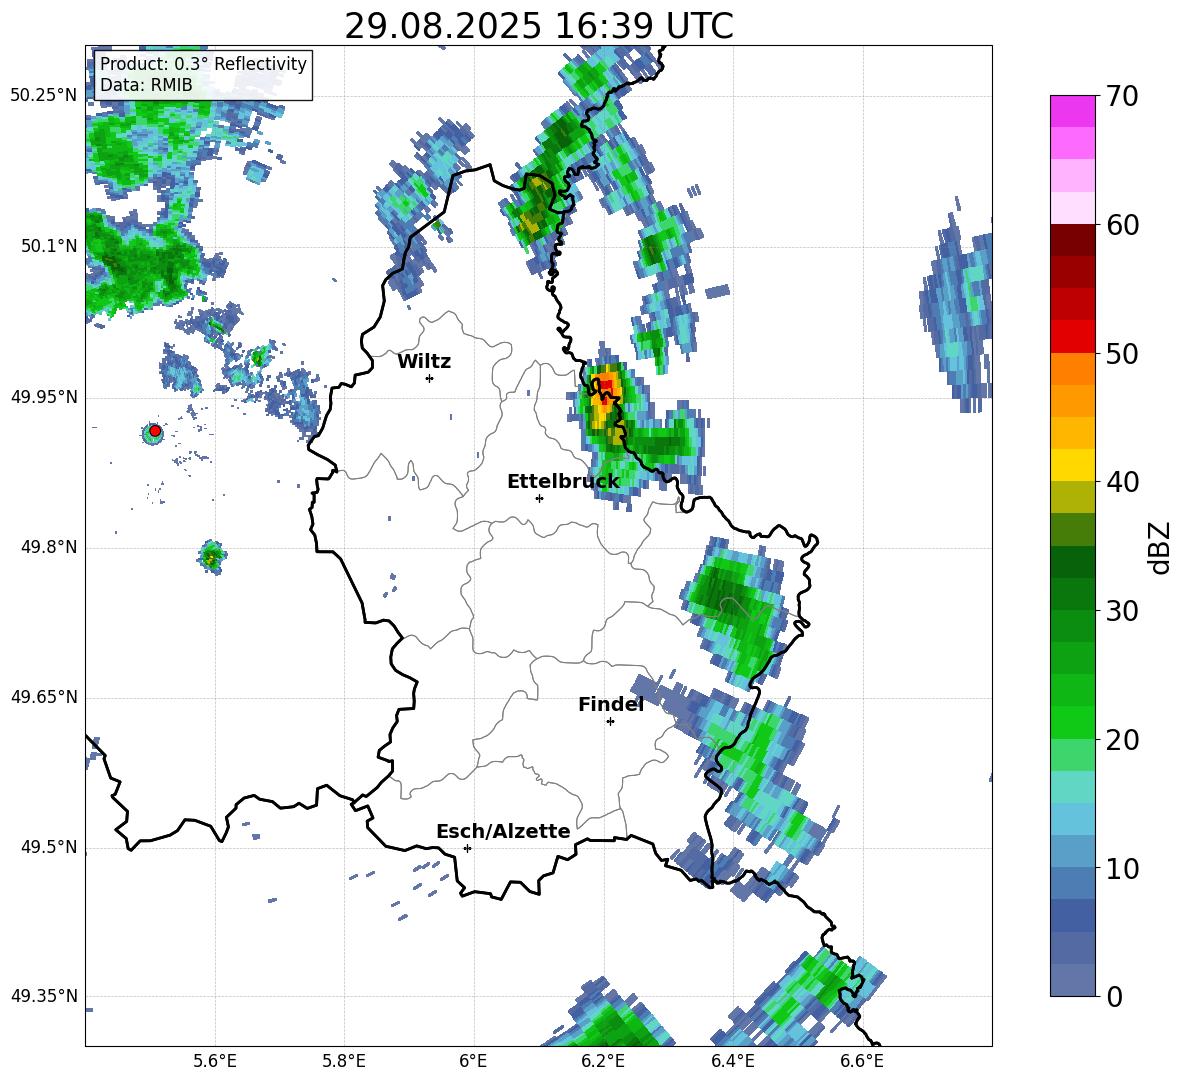This screenshot has height=1081, width=1184.
Task: Click the 40 dBZ colorbar tick label
Action: (x=1121, y=482)
